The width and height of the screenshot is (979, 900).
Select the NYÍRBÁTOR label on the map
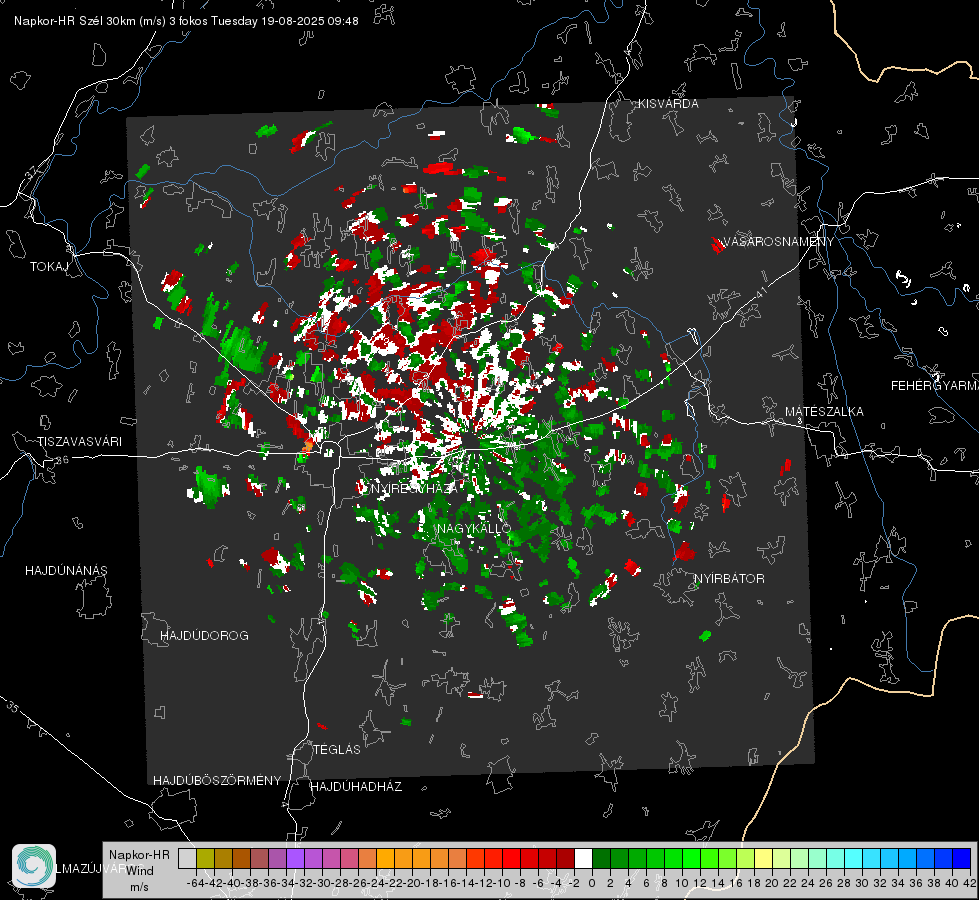tap(729, 579)
